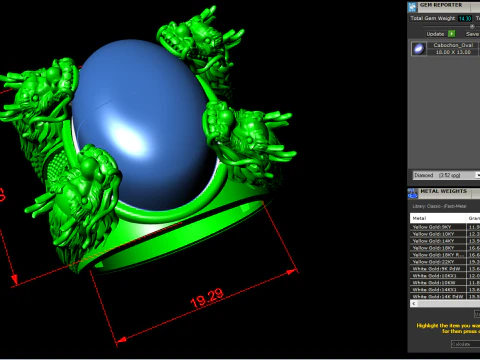Screen dimensions: 480x360
Task: Adjust the Gem Reporter slider handle
Action: coord(472,26)
